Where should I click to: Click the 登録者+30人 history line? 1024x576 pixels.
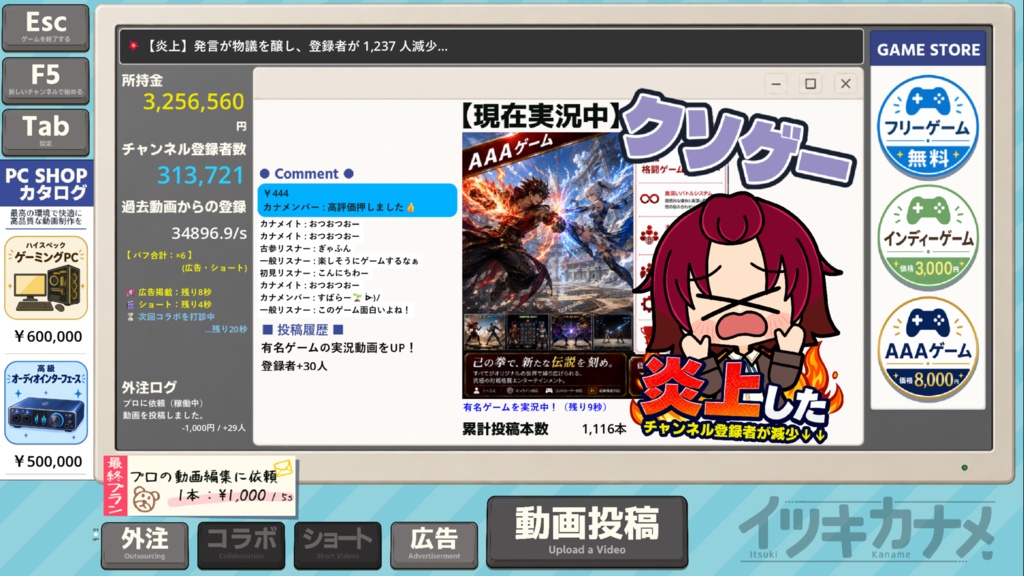pyautogui.click(x=294, y=366)
